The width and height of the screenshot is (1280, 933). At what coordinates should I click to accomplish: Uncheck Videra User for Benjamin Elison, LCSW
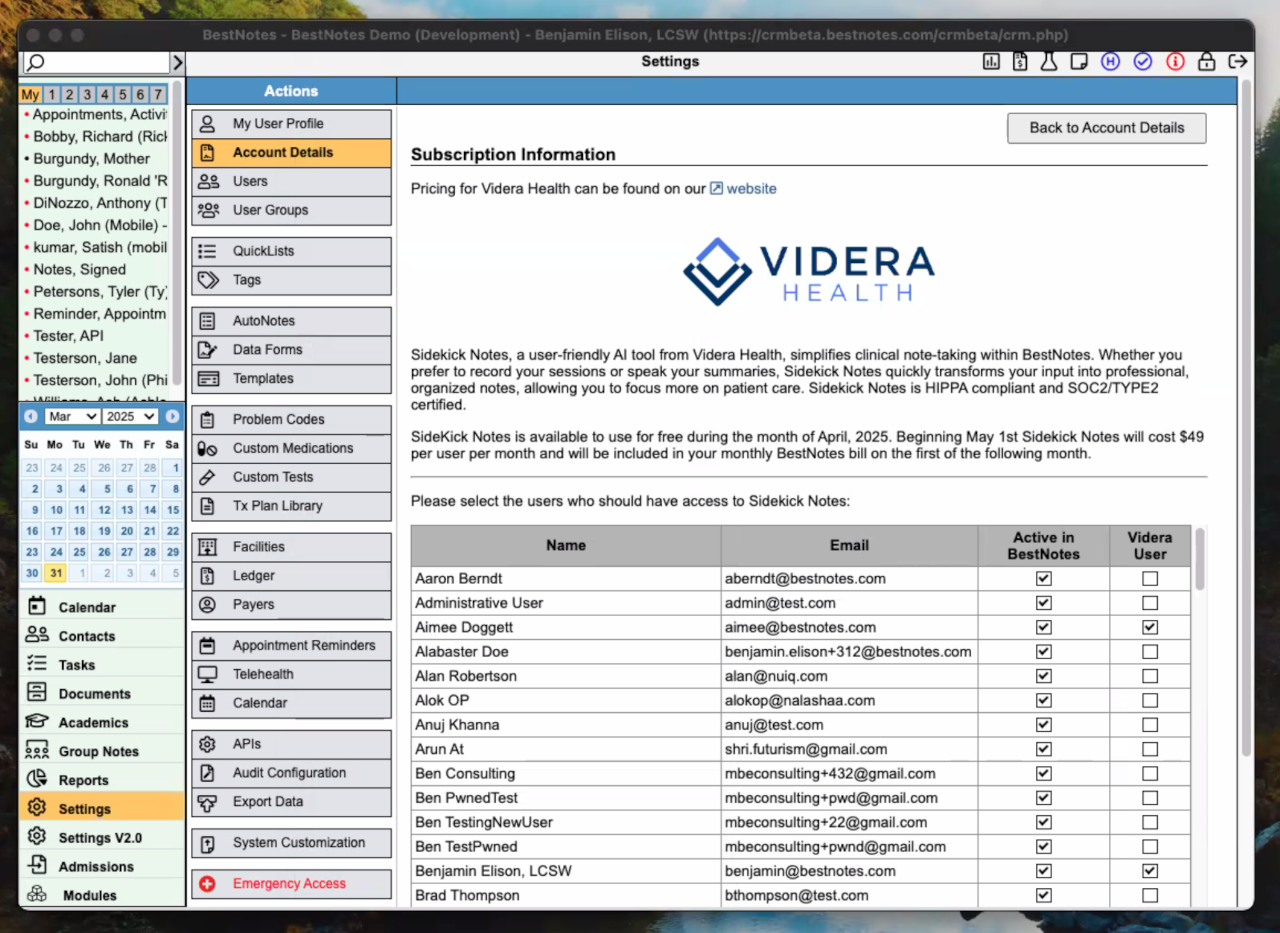tap(1150, 871)
